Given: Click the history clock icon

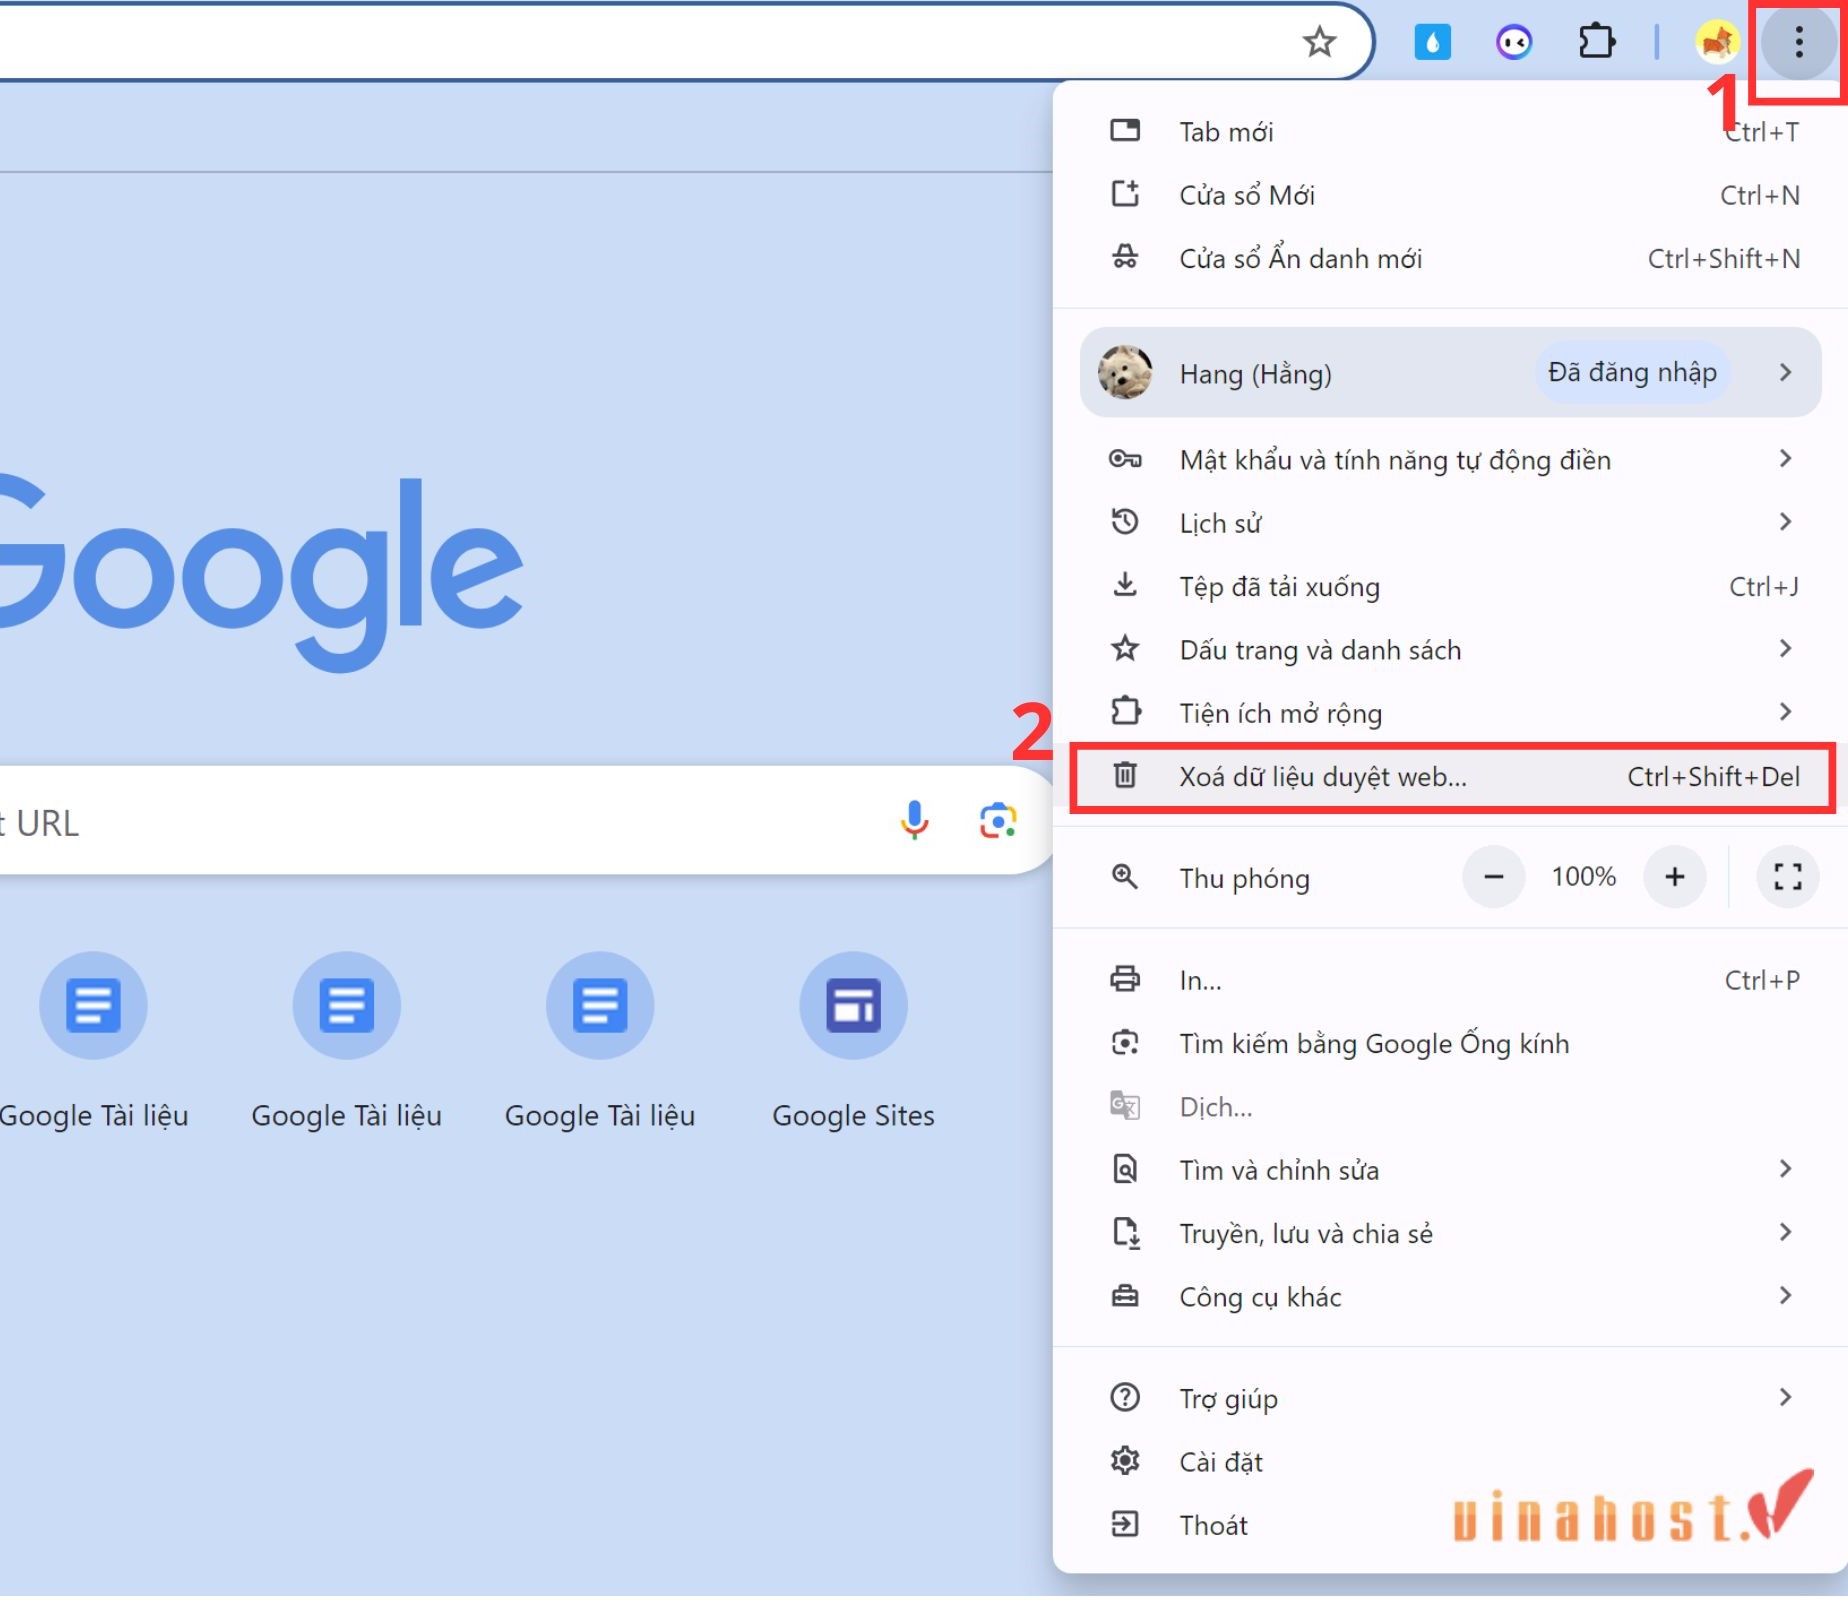Looking at the screenshot, I should (1125, 521).
